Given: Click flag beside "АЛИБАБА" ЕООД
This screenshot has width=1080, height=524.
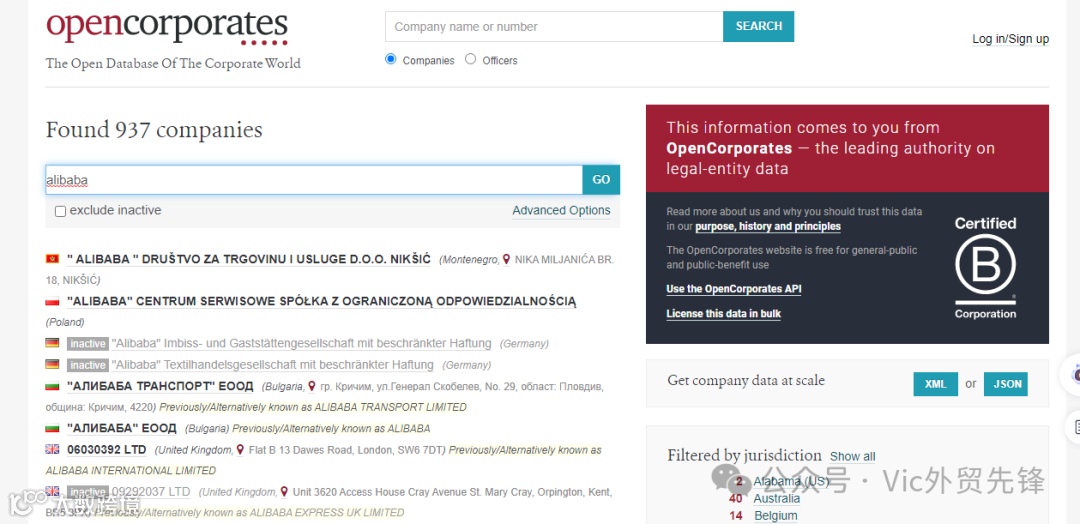Looking at the screenshot, I should pos(52,428).
